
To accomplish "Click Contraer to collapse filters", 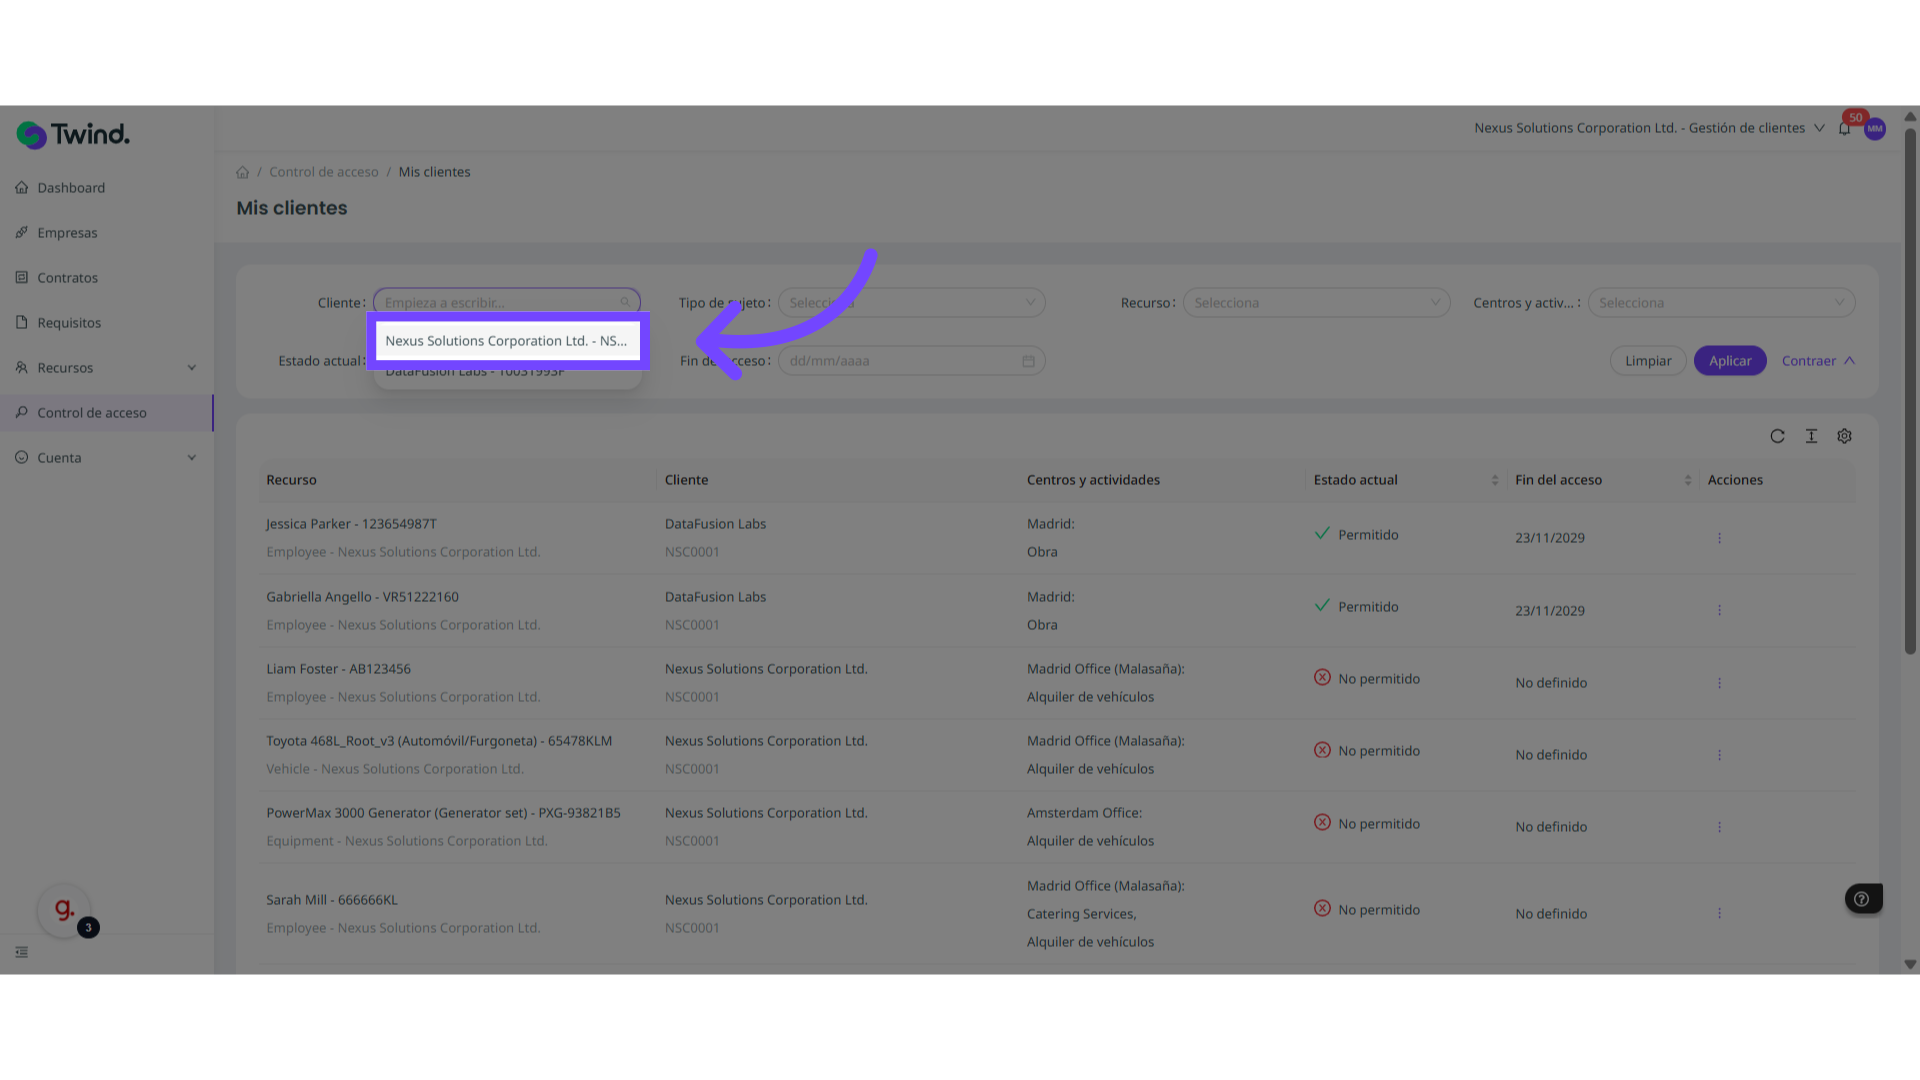I will 1817,361.
